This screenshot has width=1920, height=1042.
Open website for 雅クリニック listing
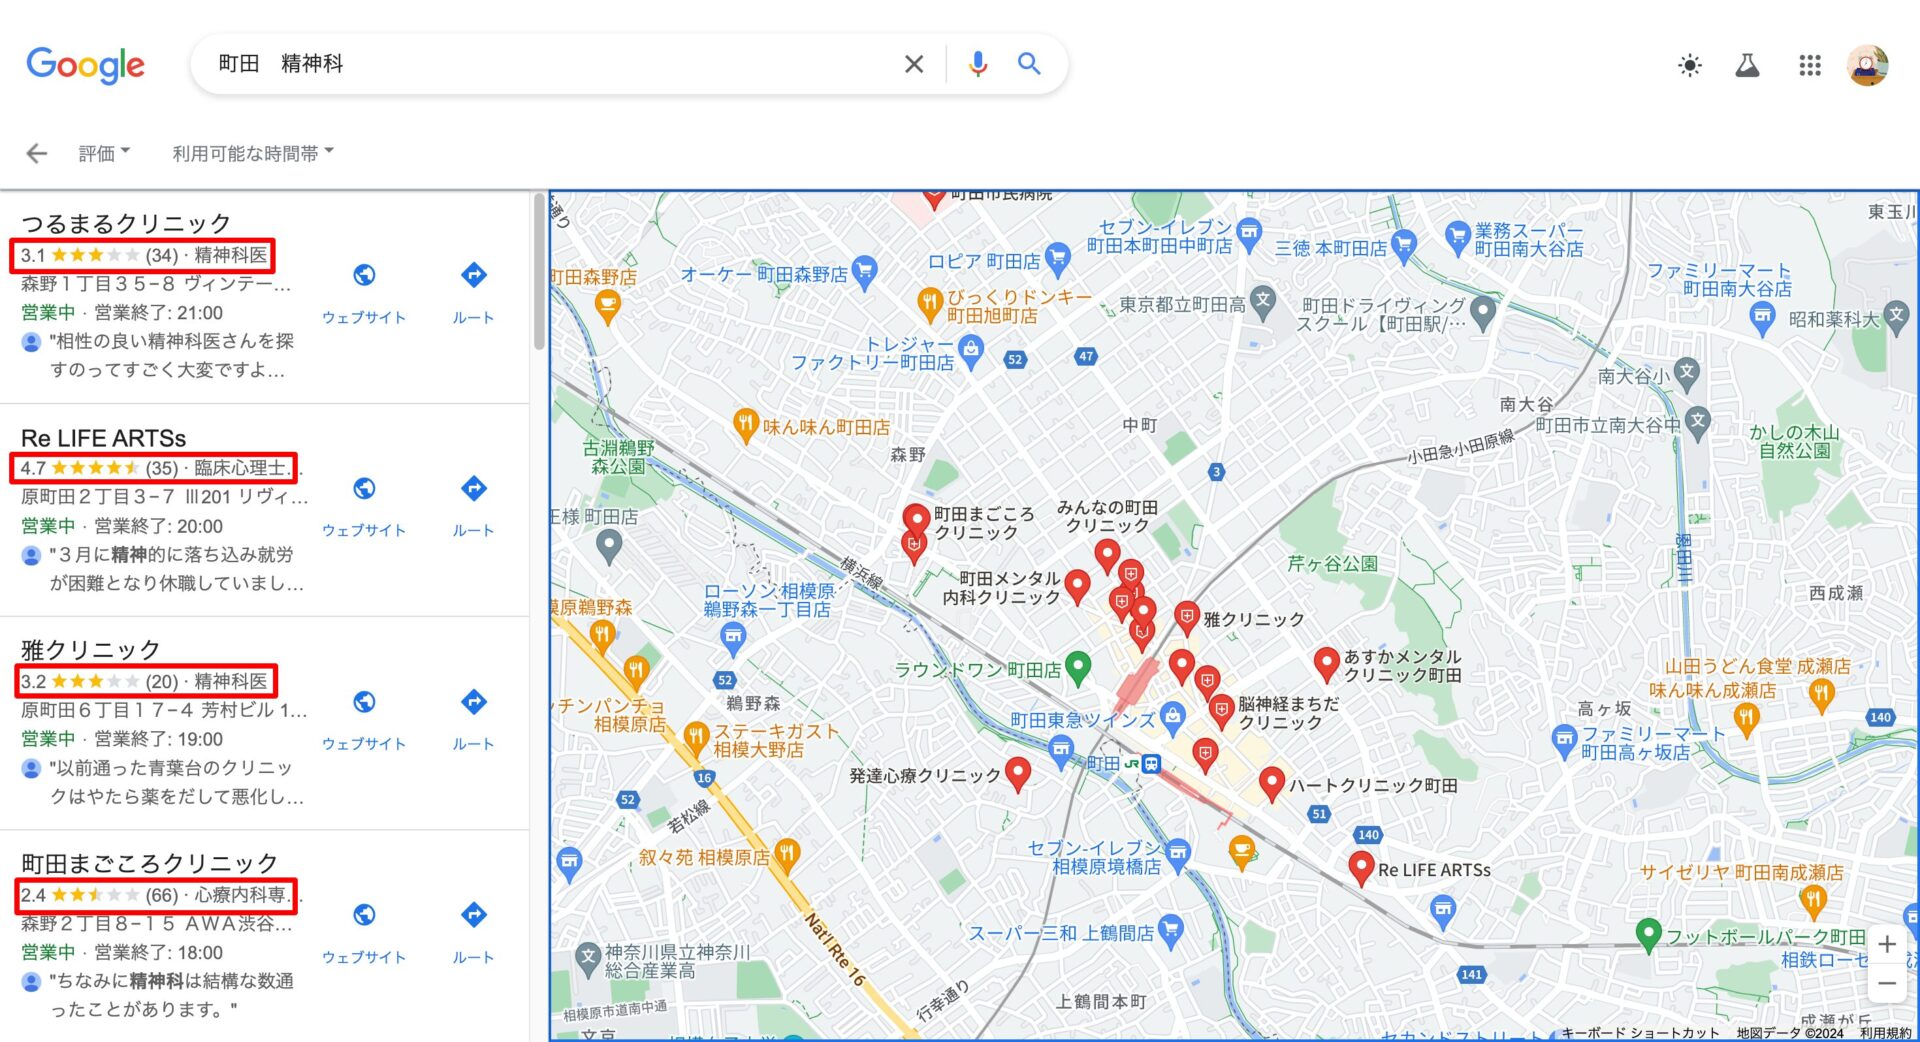(x=364, y=718)
